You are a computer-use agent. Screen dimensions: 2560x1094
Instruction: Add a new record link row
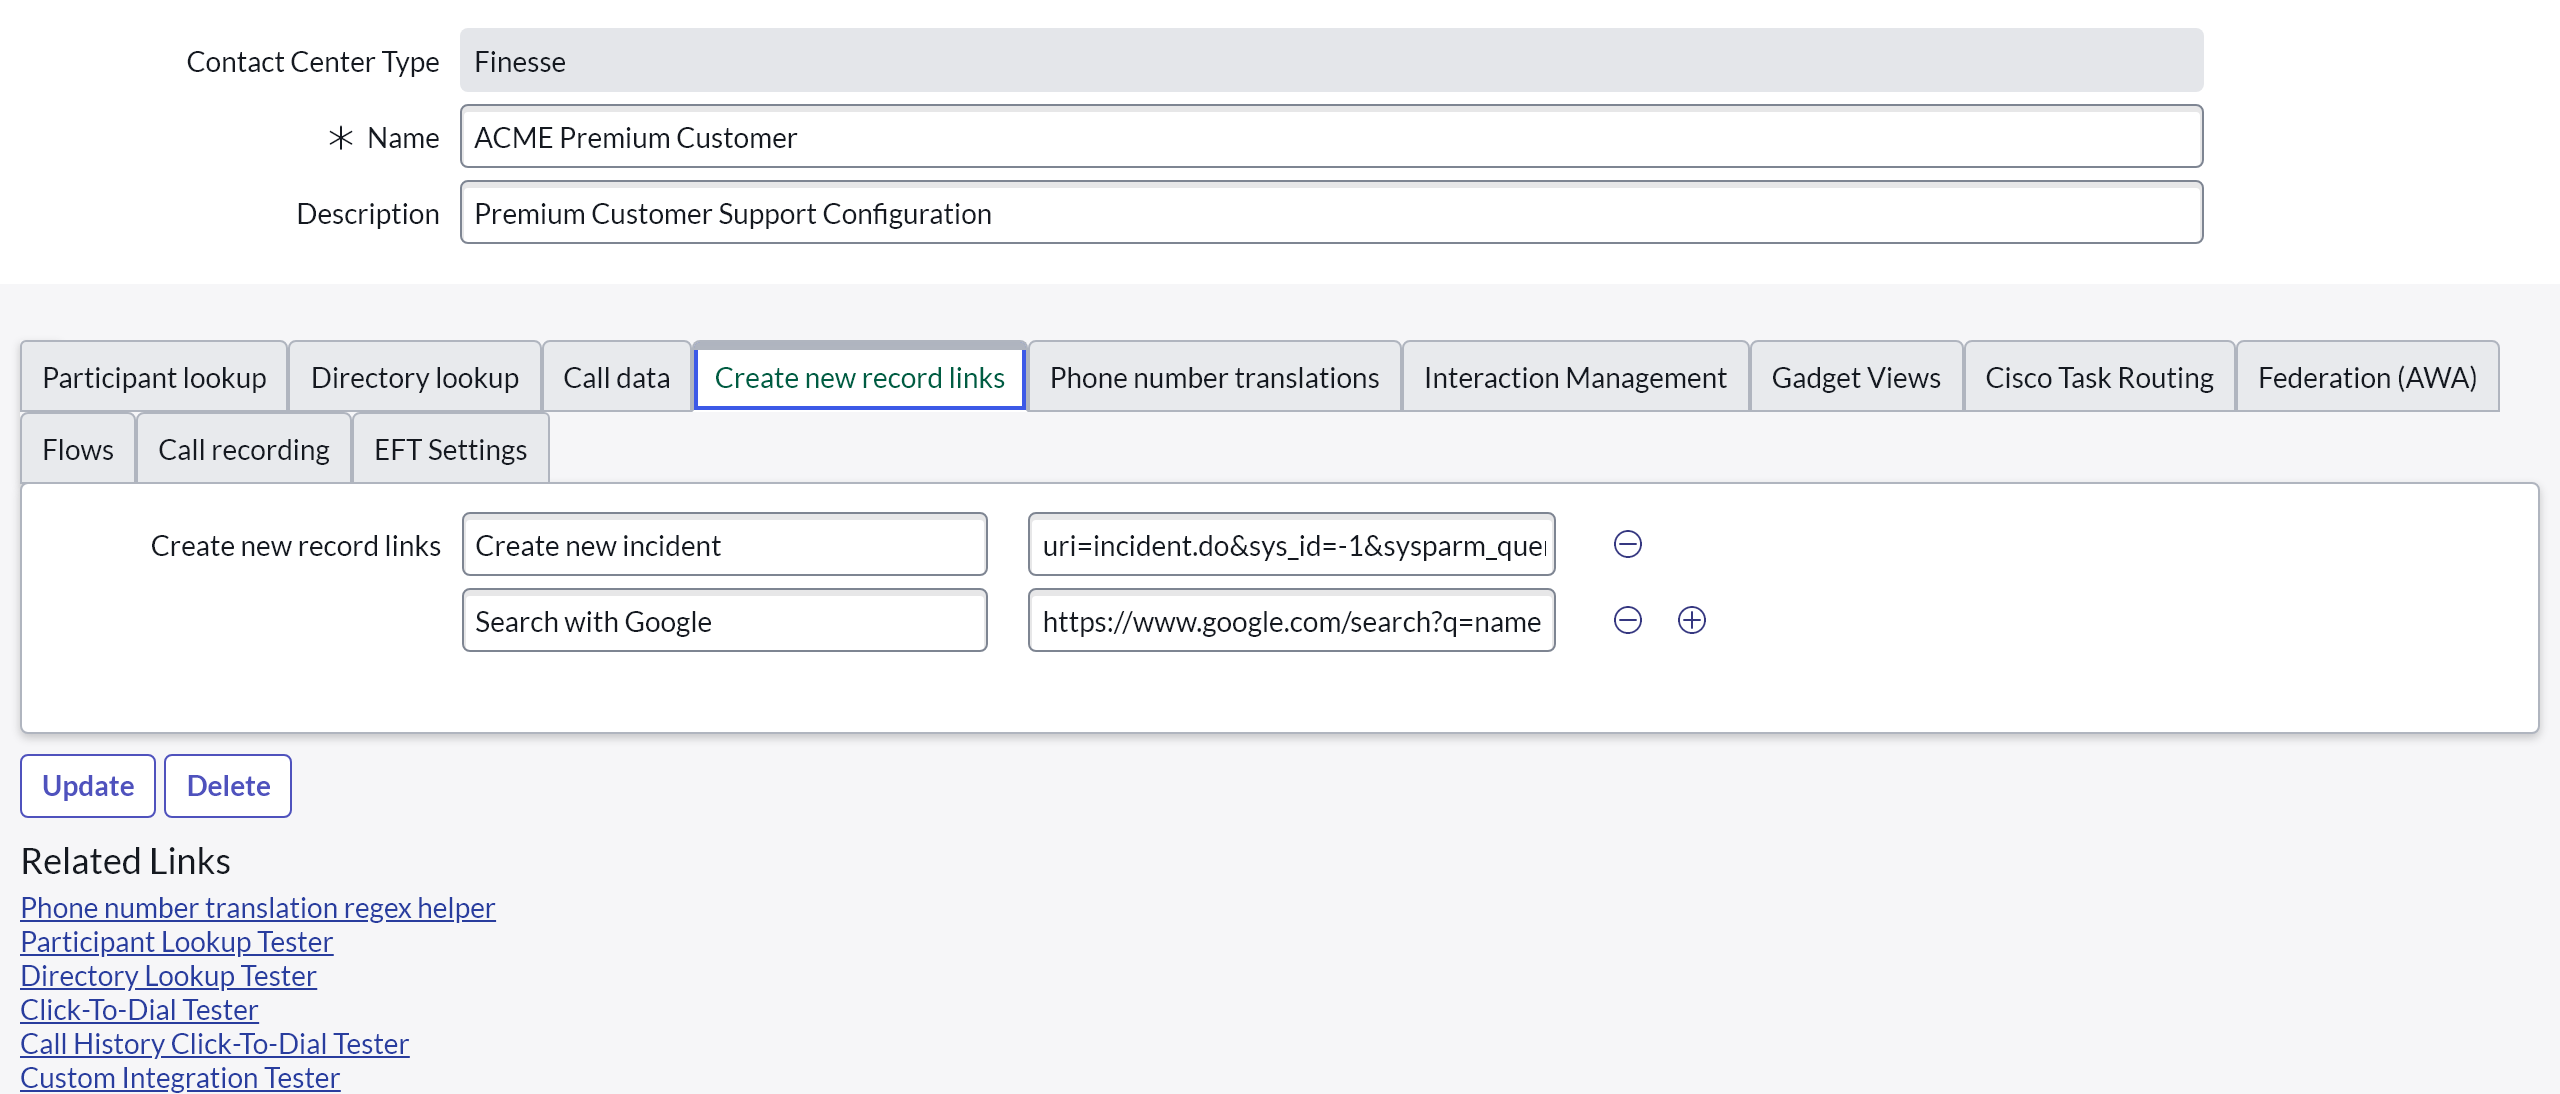pos(1691,620)
